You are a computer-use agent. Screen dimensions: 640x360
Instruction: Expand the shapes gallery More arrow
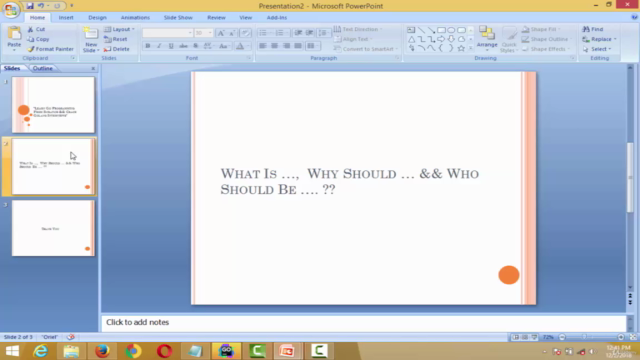(471, 49)
